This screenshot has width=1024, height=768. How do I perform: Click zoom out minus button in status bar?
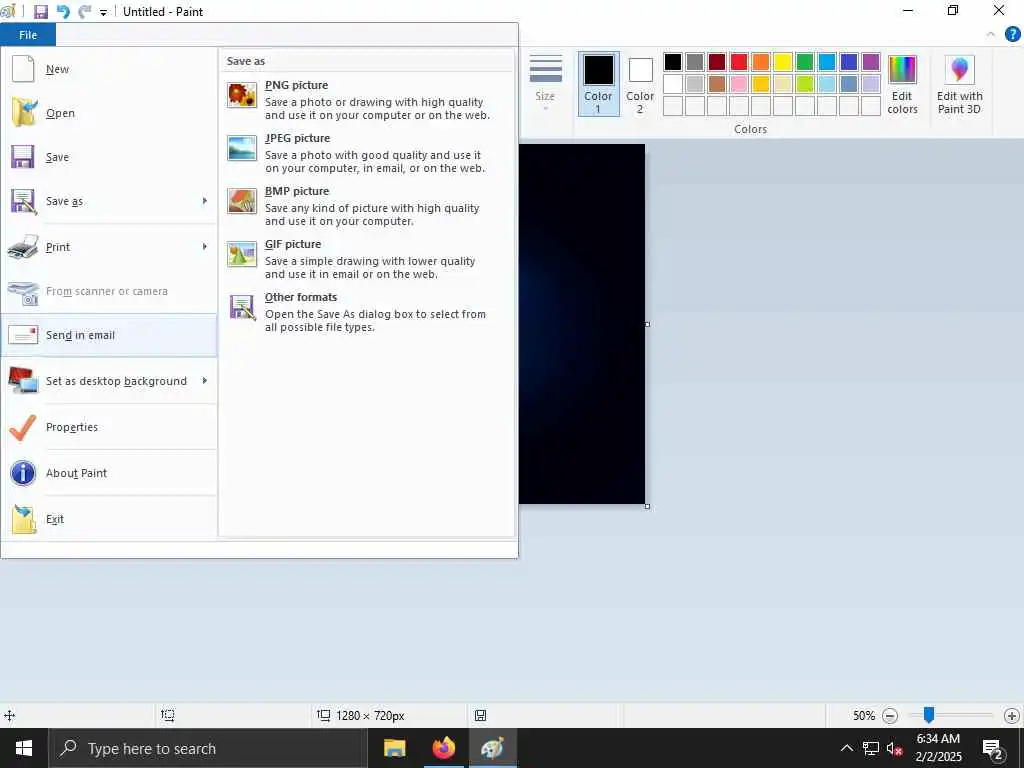point(889,716)
